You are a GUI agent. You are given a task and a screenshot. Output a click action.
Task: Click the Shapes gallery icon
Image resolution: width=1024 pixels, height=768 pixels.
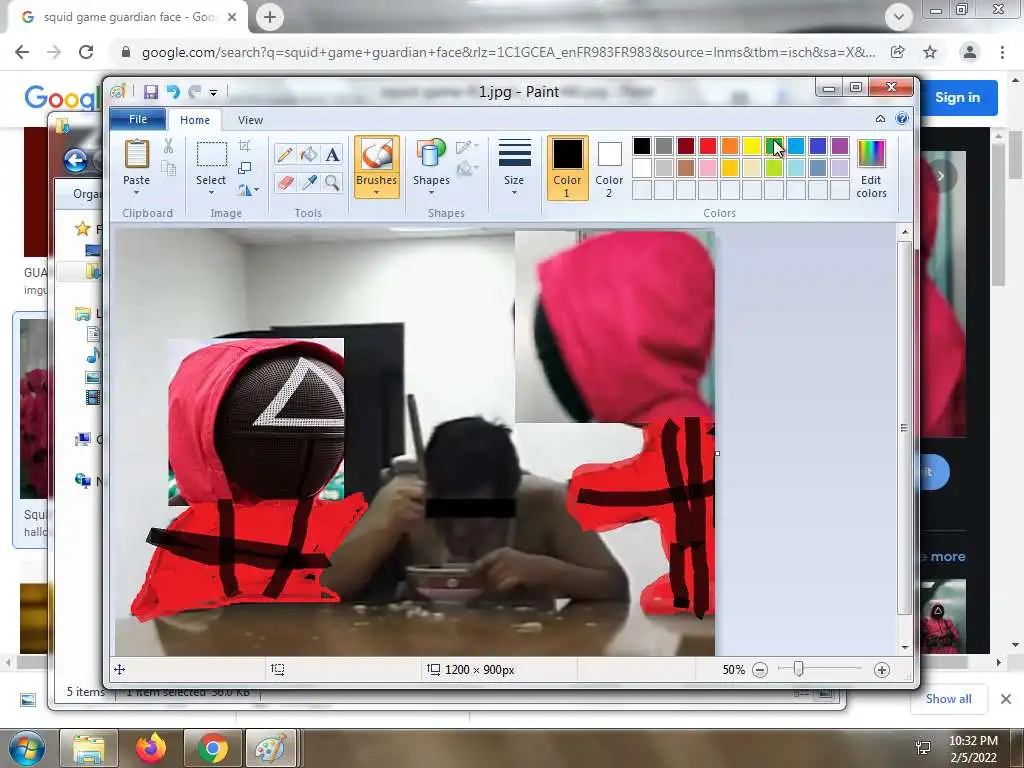tap(431, 154)
